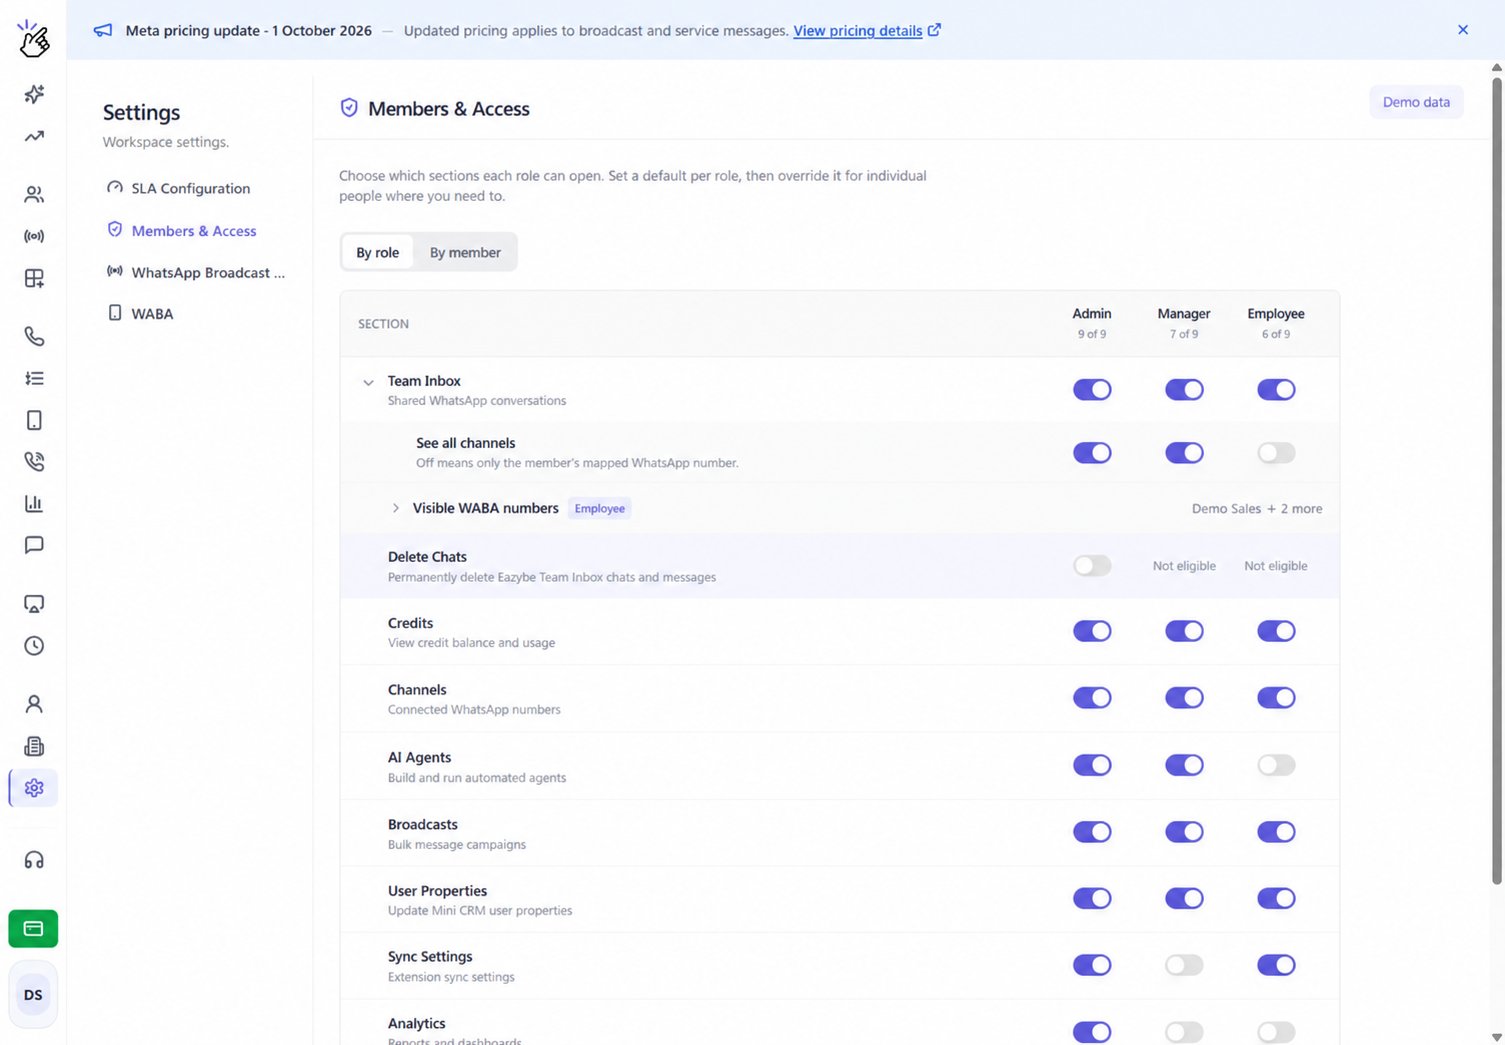The image size is (1505, 1045).
Task: Open the sparkle AI icon in sidebar
Action: [34, 94]
